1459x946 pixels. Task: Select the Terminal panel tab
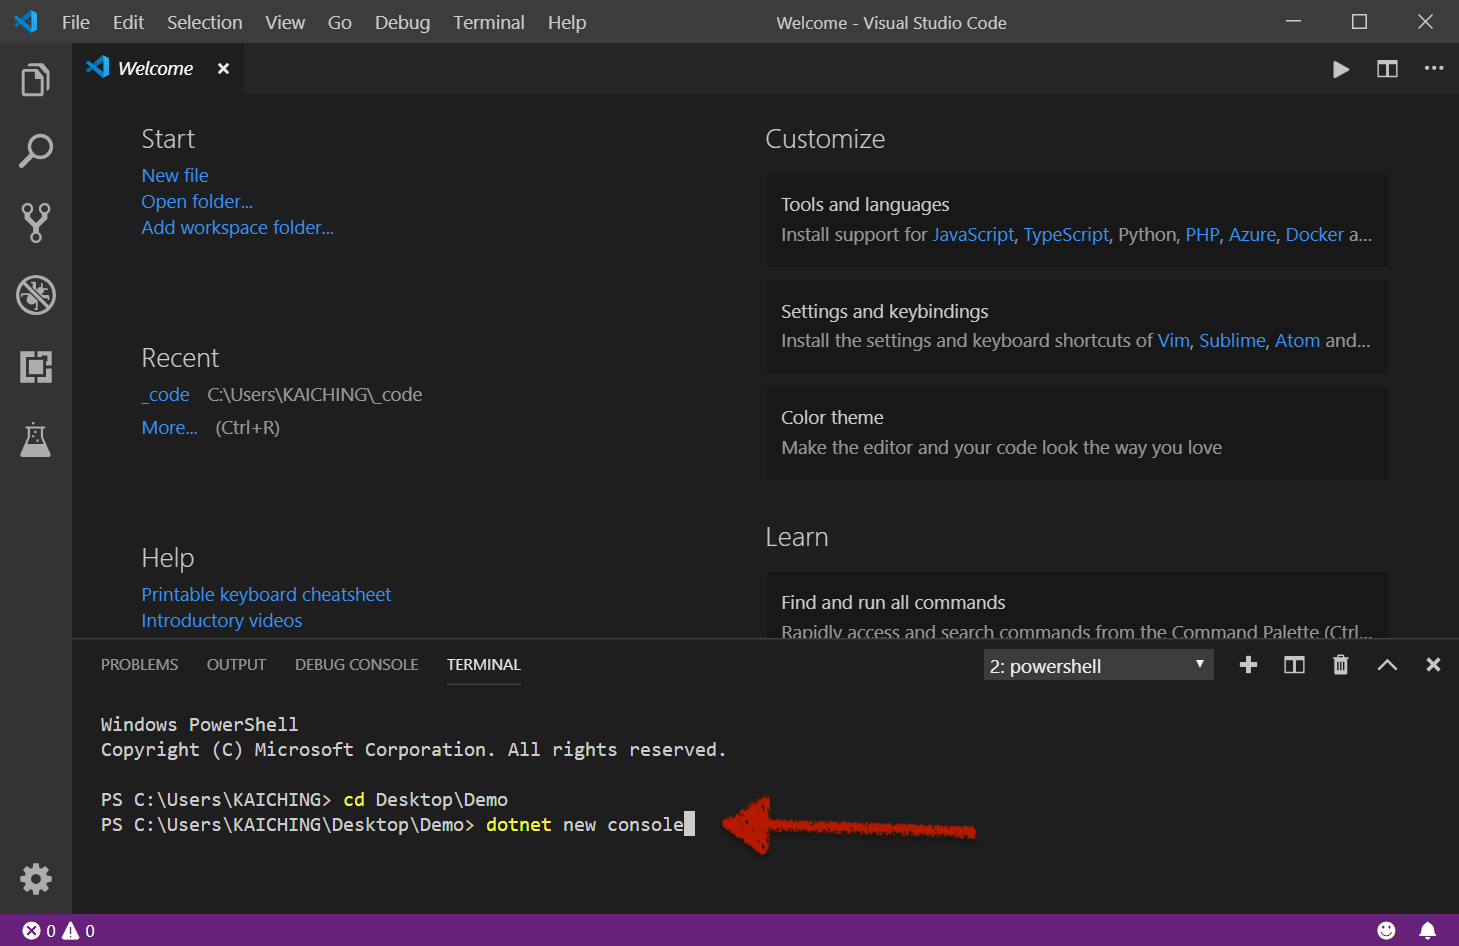484,665
